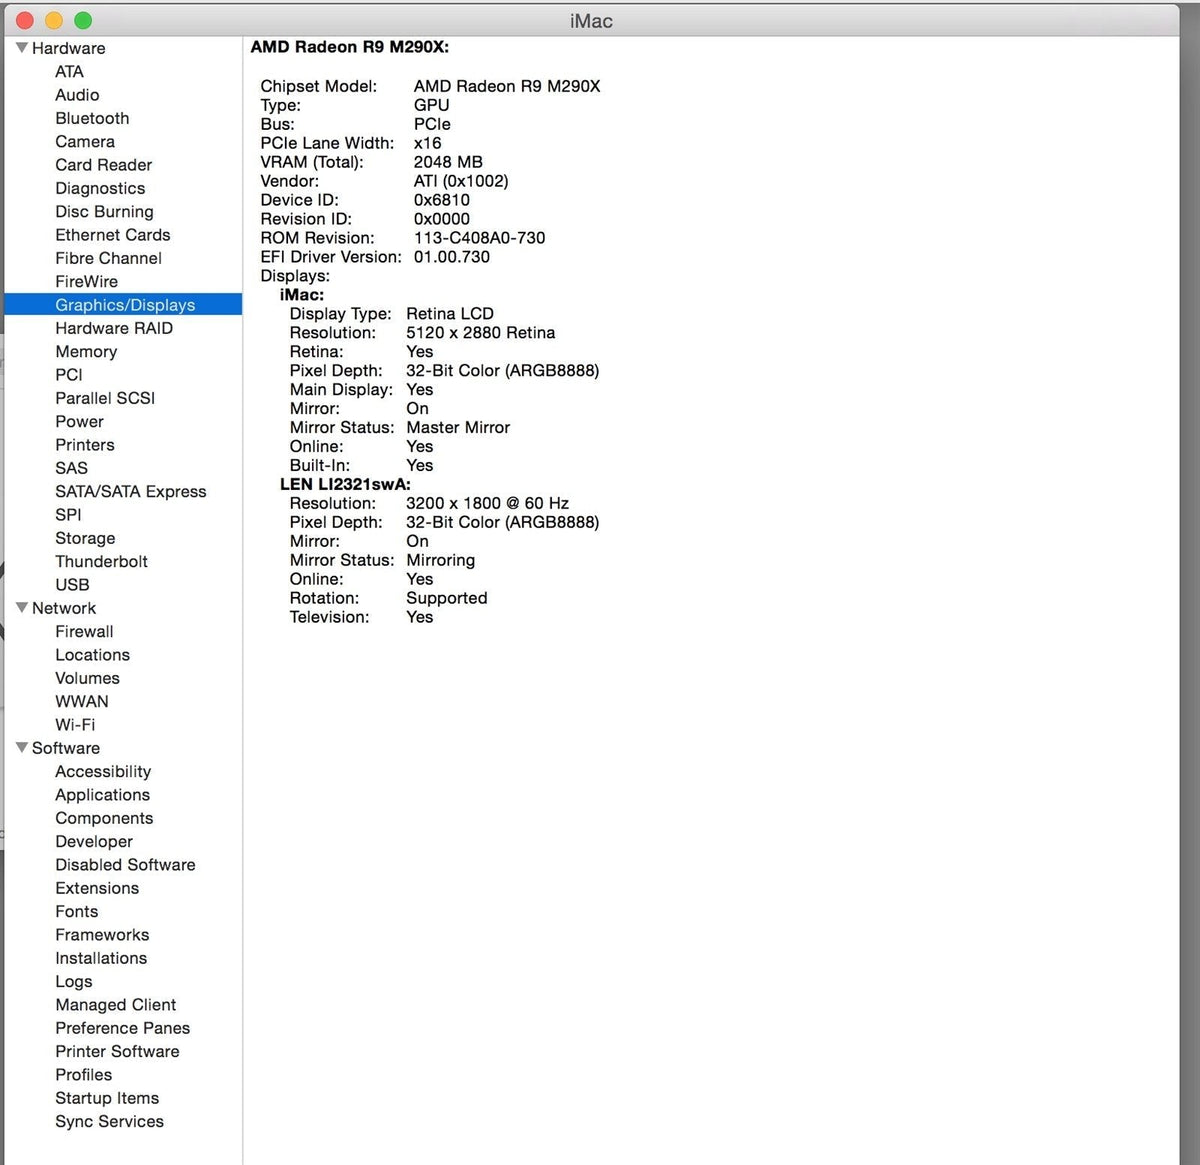Viewport: 1200px width, 1165px height.
Task: Select ATA in the Hardware list
Action: point(69,71)
